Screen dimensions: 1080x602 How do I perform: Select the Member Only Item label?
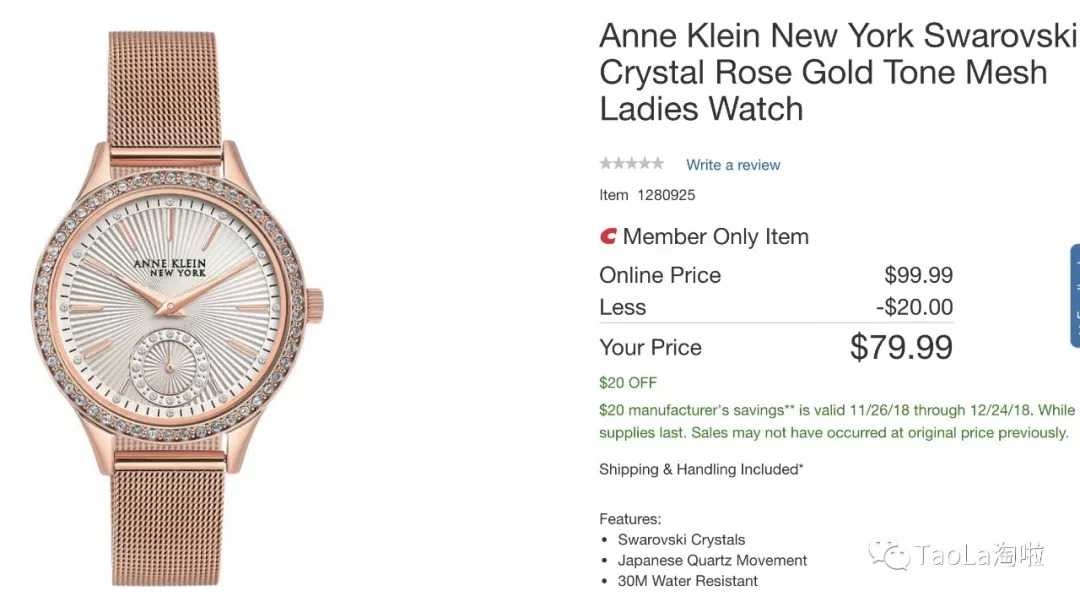(715, 237)
